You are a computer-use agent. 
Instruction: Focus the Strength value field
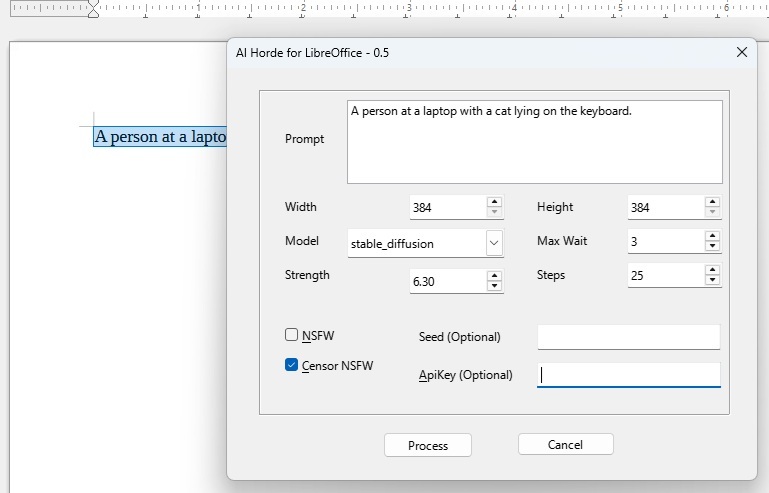point(448,281)
